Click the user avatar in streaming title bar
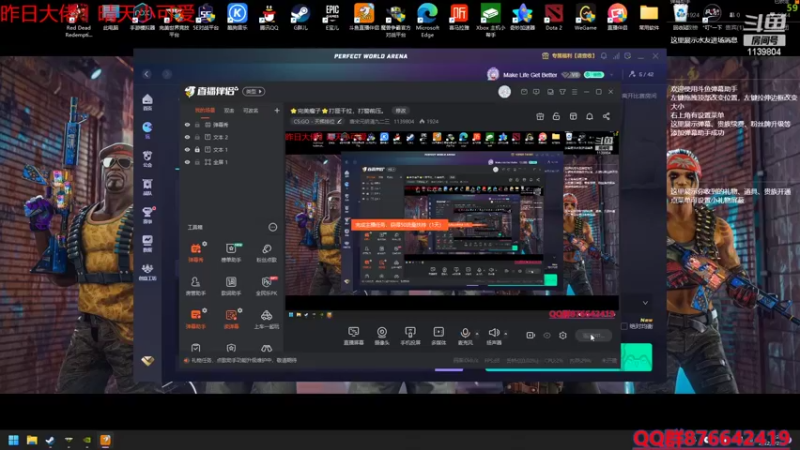Viewport: 800px width, 450px height. point(504,92)
